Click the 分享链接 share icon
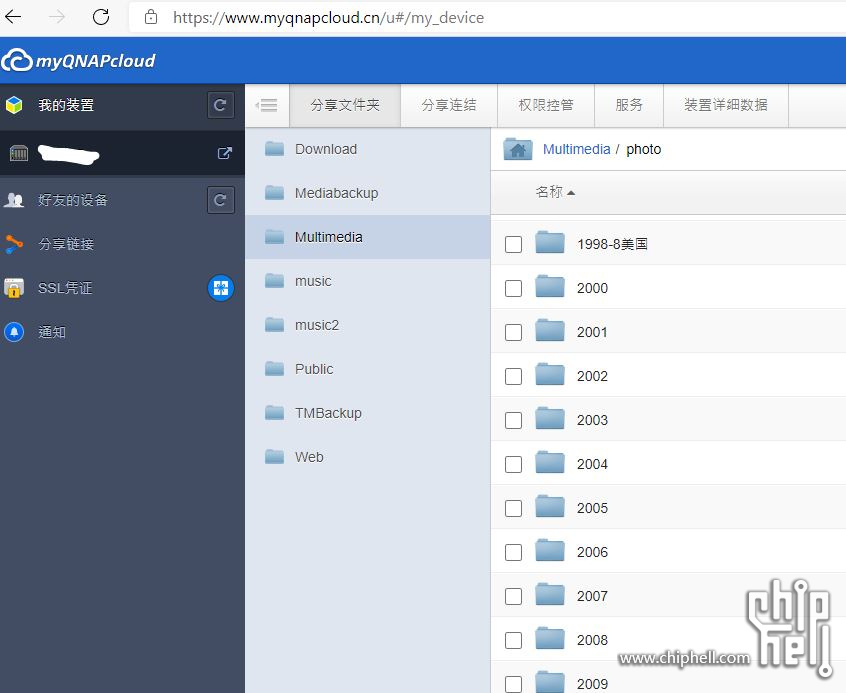This screenshot has width=846, height=693. click(x=14, y=244)
